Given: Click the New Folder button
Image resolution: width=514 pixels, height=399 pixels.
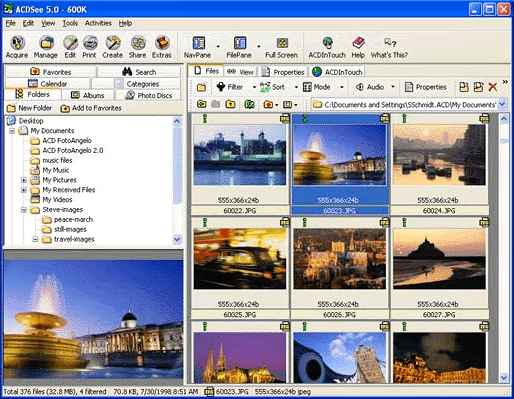Looking at the screenshot, I should (30, 108).
